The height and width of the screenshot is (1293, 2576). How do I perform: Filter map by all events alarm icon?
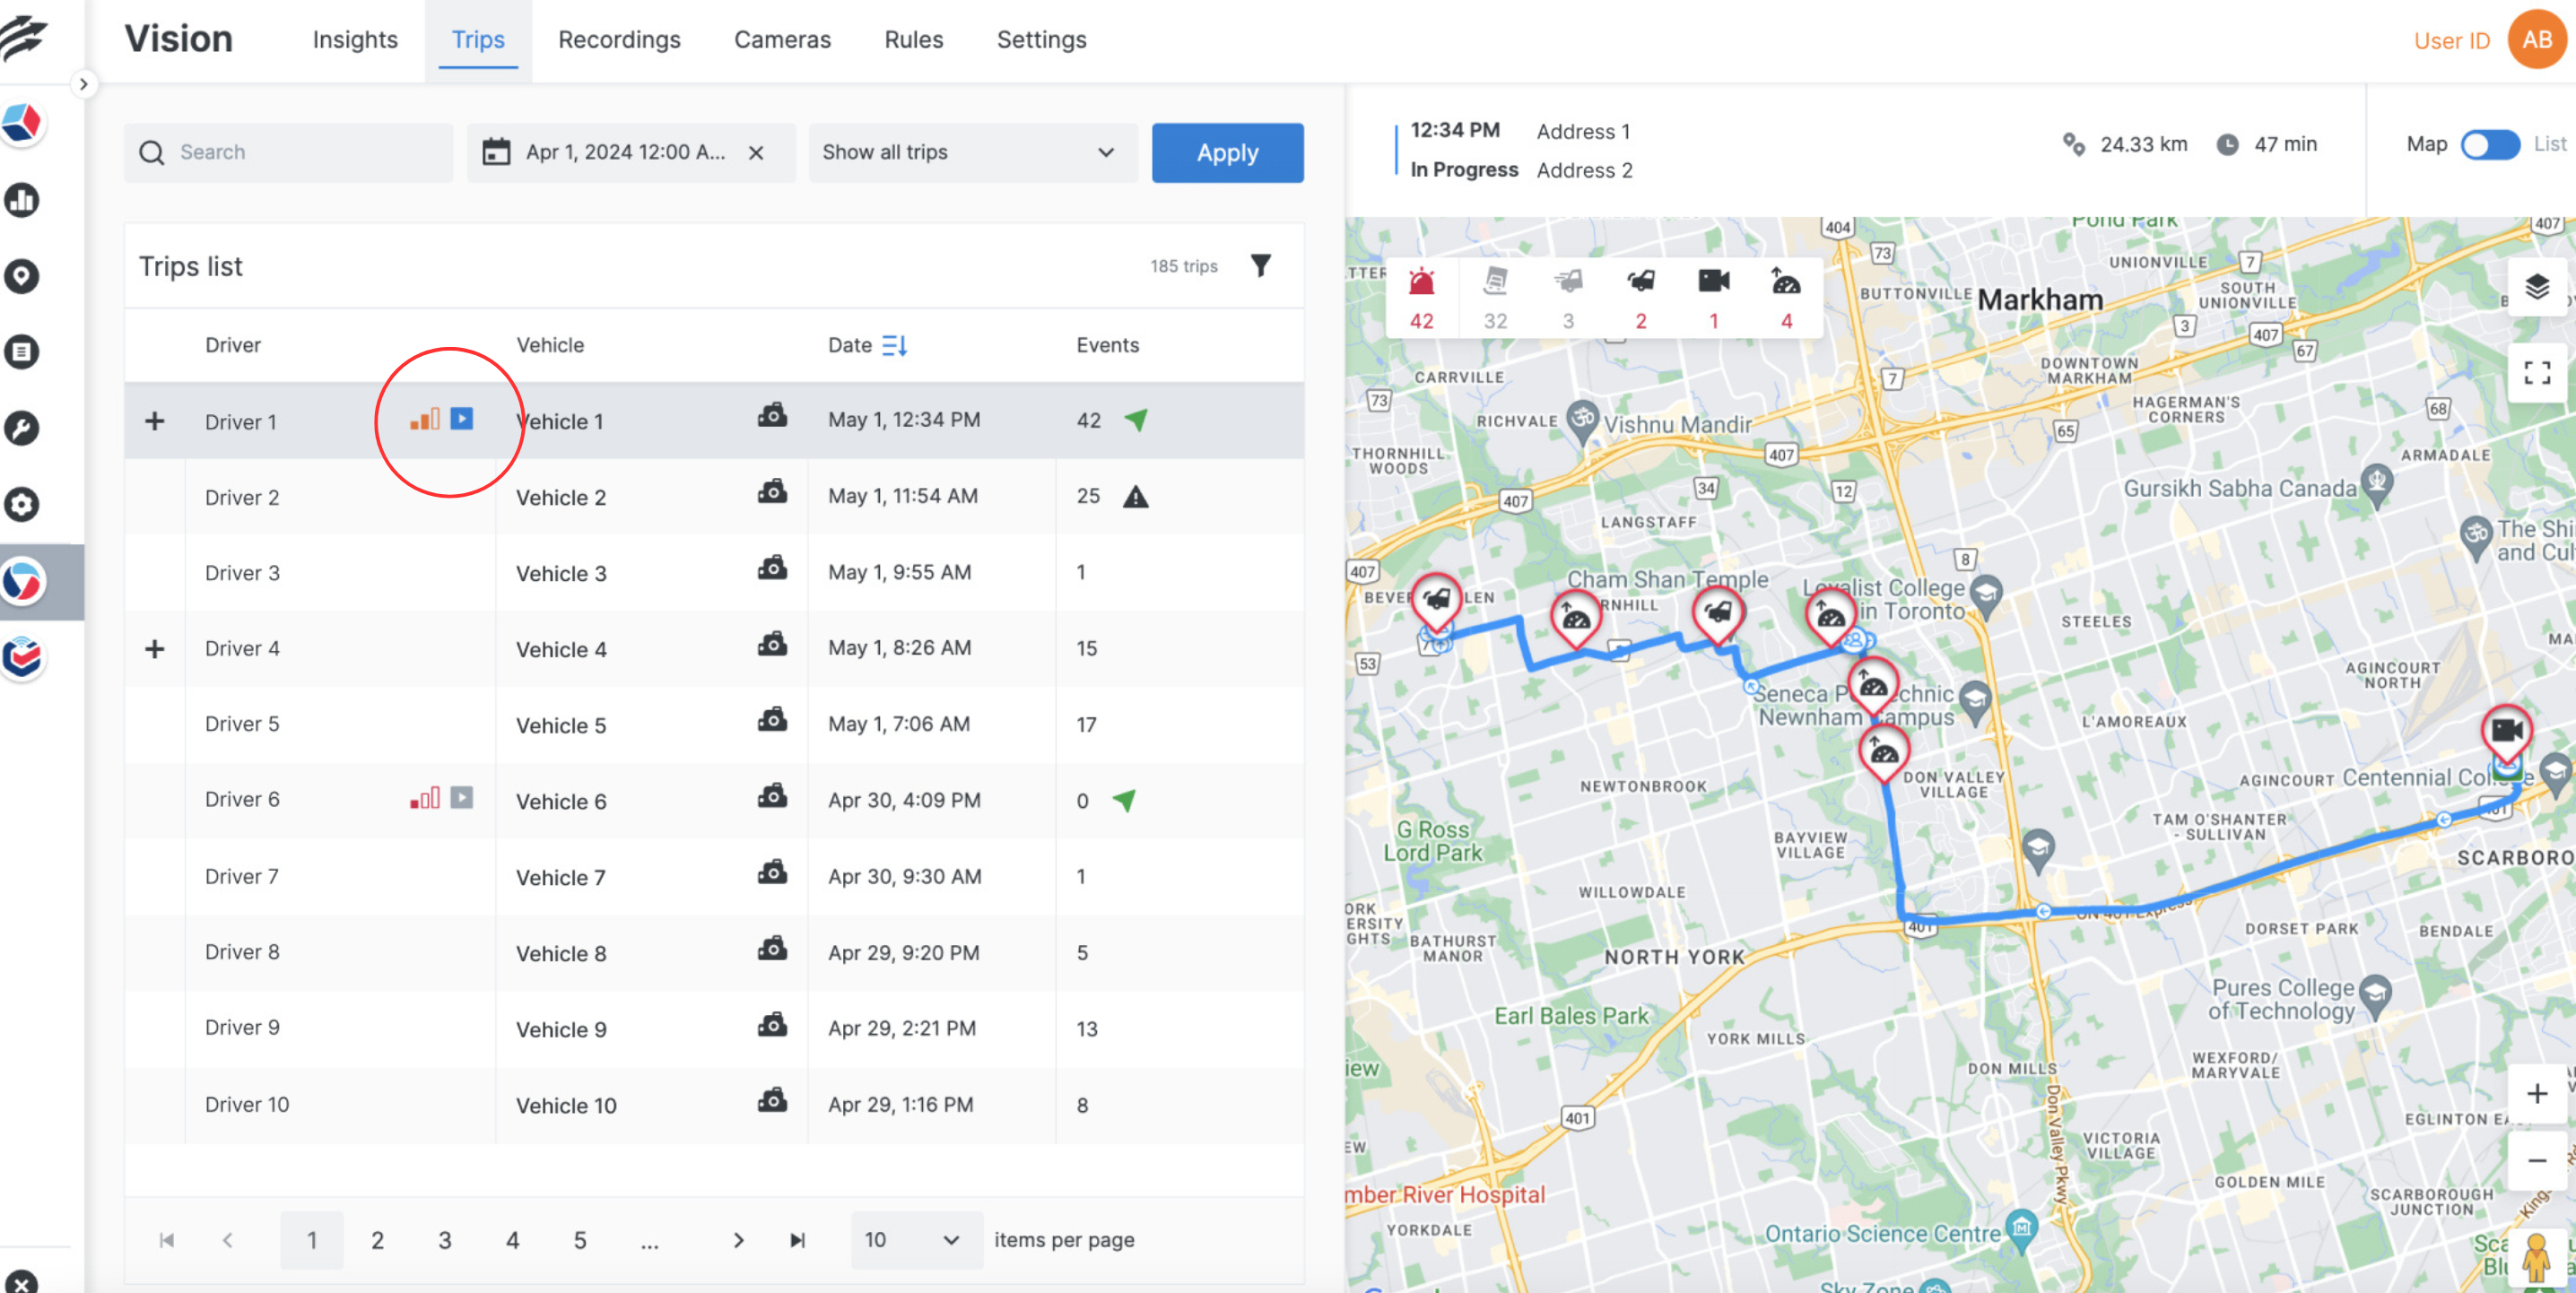(x=1421, y=298)
